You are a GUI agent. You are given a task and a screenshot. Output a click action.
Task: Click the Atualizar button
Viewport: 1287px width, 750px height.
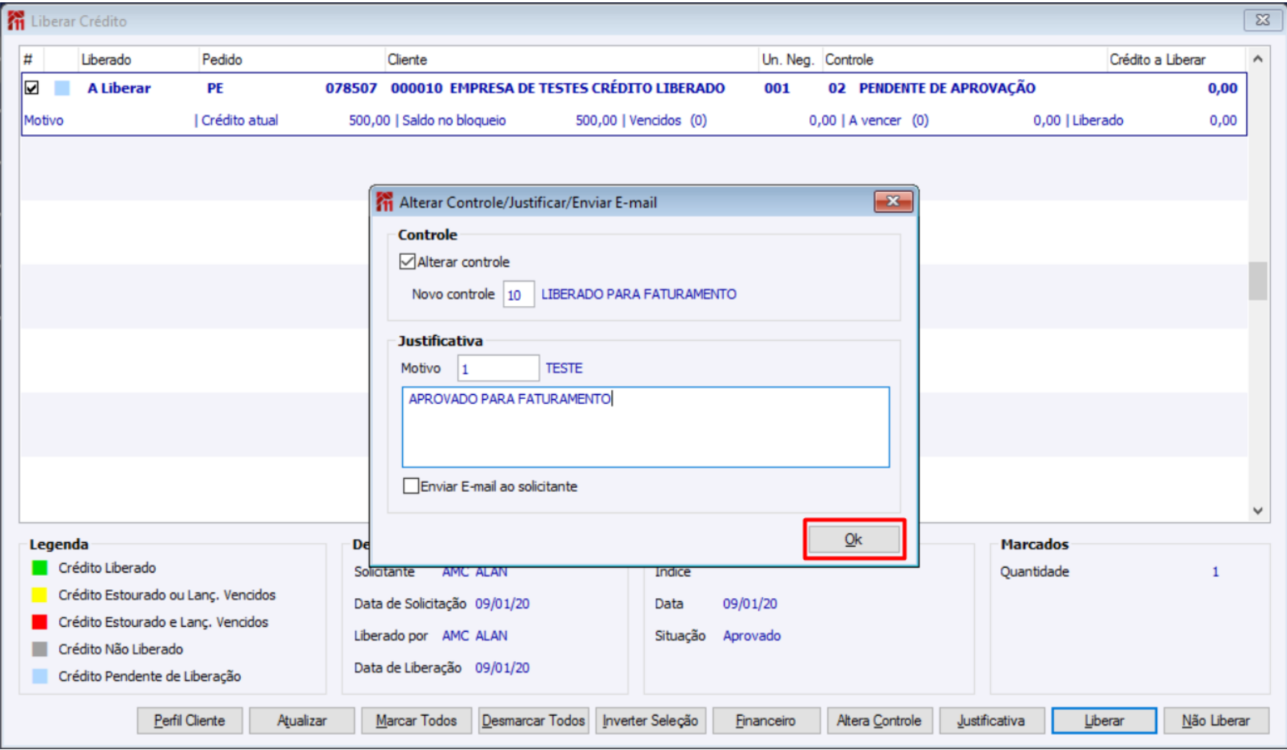pyautogui.click(x=302, y=721)
